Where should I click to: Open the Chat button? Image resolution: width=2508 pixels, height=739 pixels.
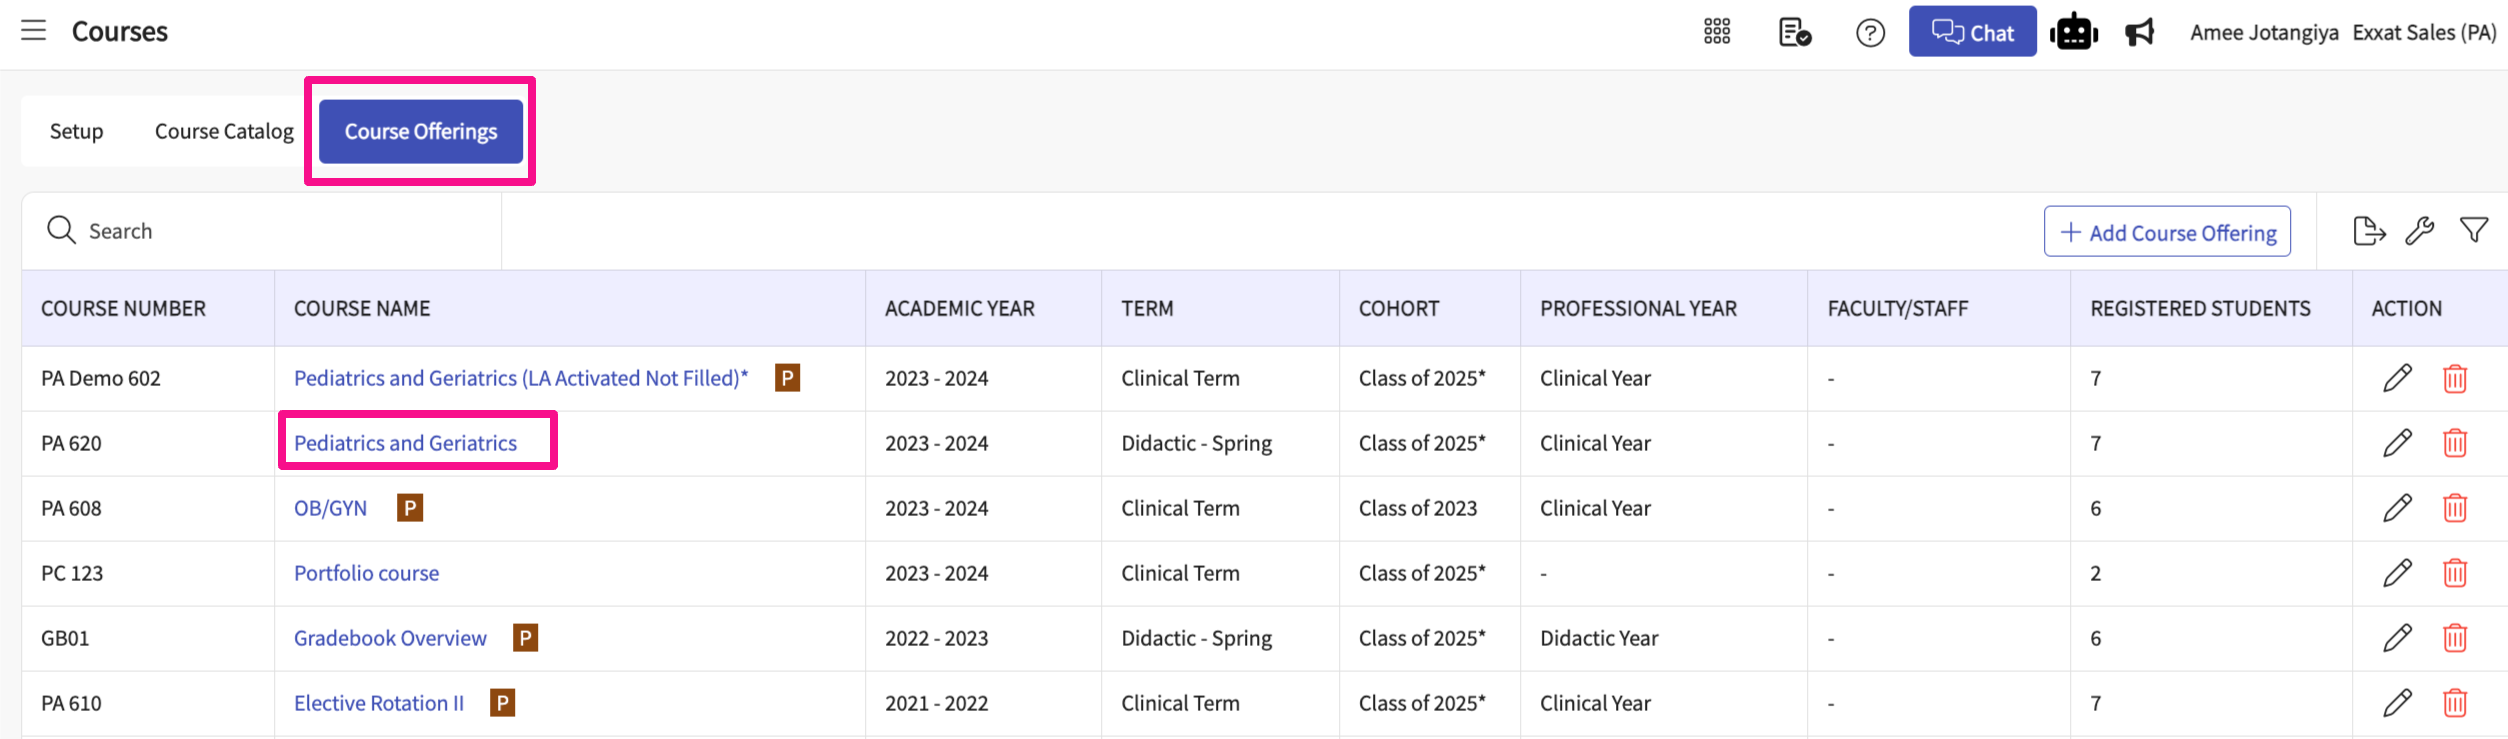click(x=1971, y=32)
